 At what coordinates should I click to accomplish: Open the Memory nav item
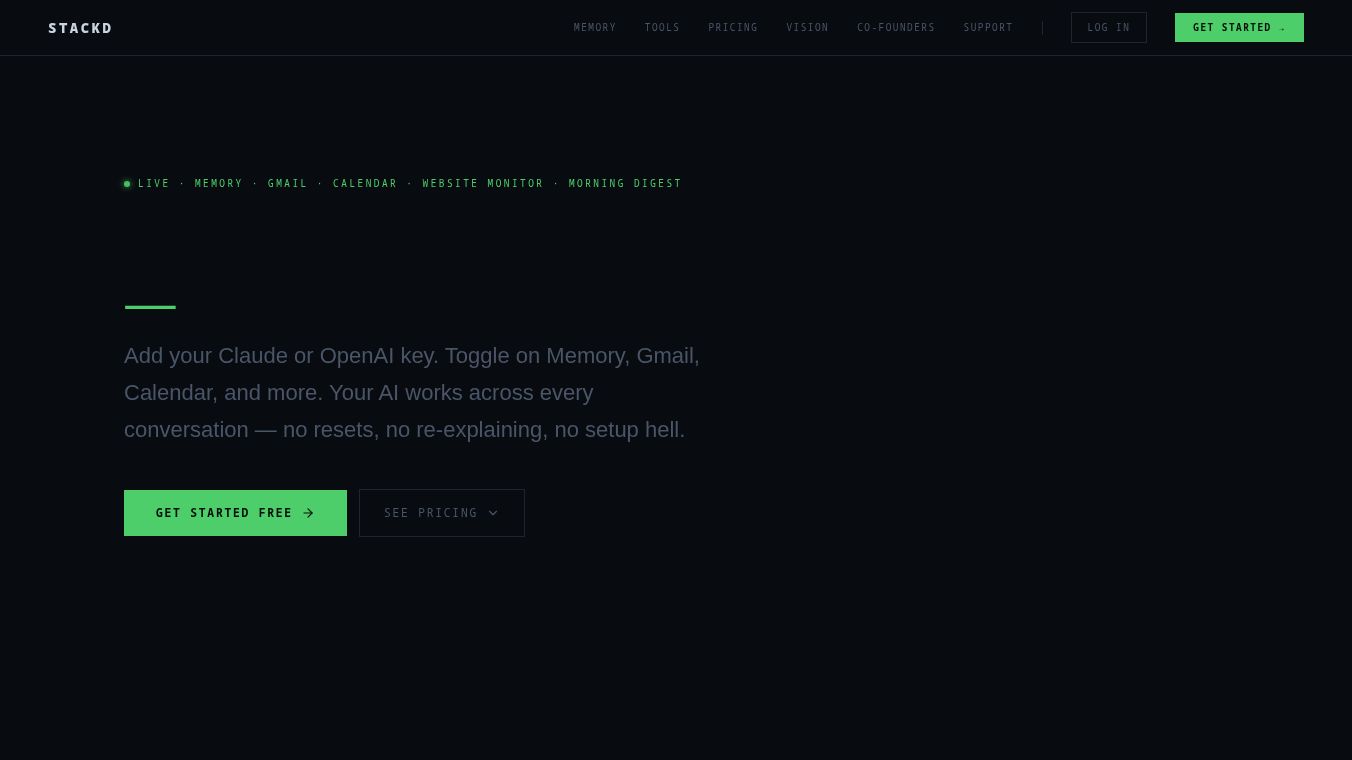pyautogui.click(x=595, y=28)
